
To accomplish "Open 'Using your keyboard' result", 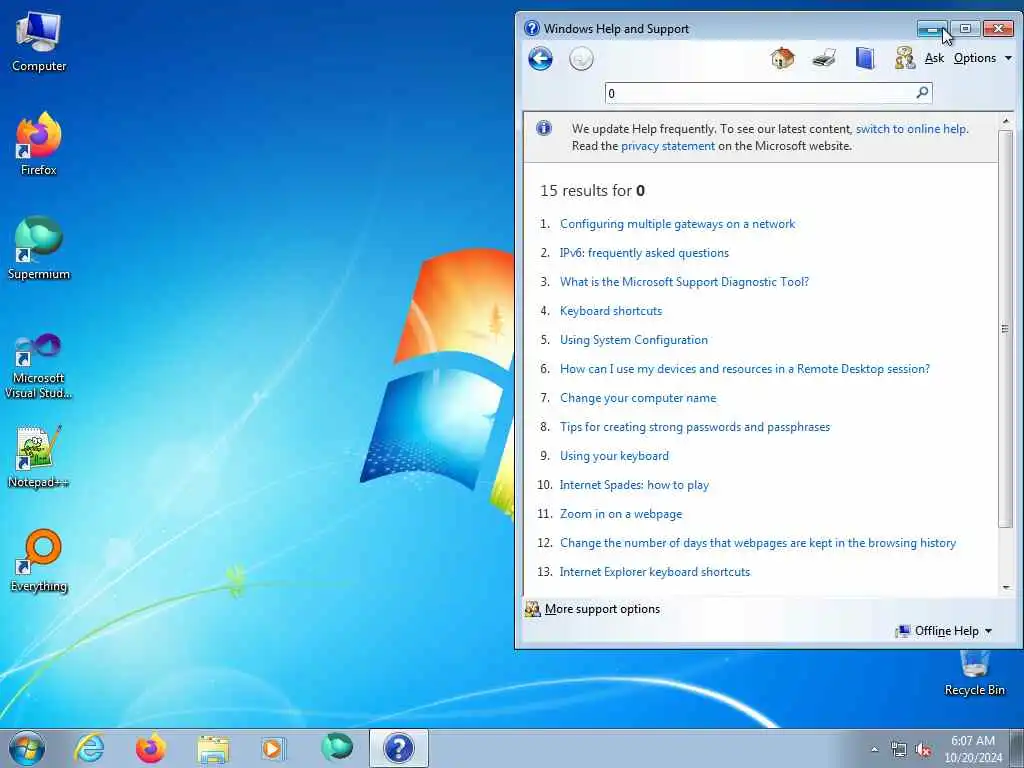I will point(614,456).
